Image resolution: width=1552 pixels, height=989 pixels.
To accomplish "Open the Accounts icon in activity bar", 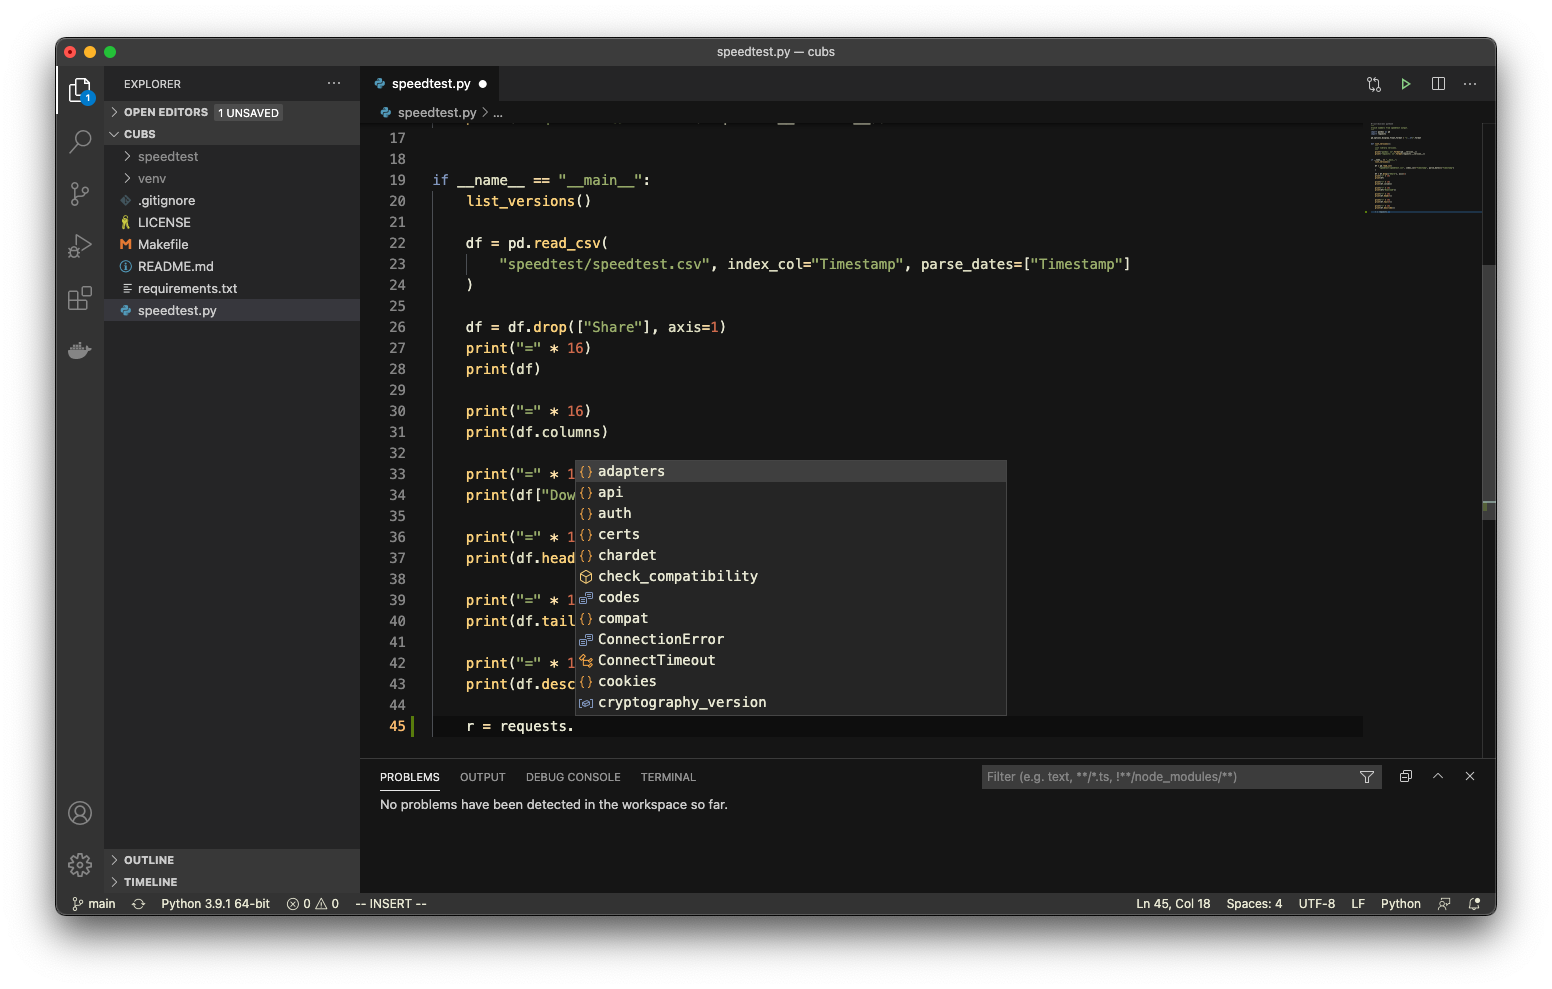I will click(80, 813).
